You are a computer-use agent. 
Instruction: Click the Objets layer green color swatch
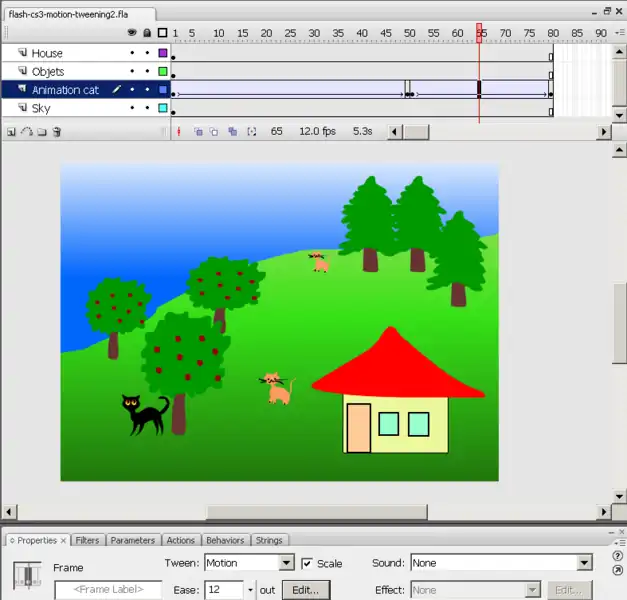(163, 72)
